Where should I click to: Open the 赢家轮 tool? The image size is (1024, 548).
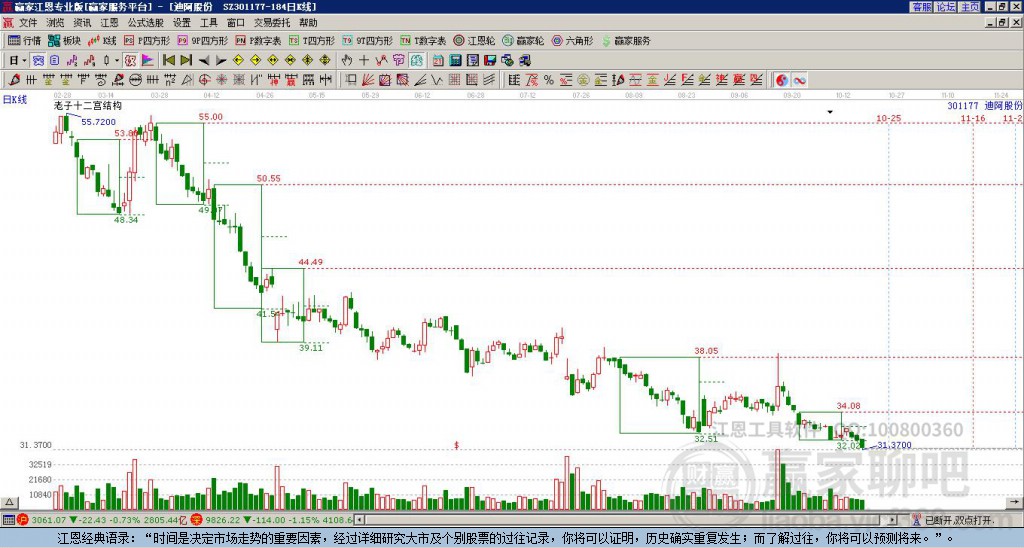[x=523, y=40]
